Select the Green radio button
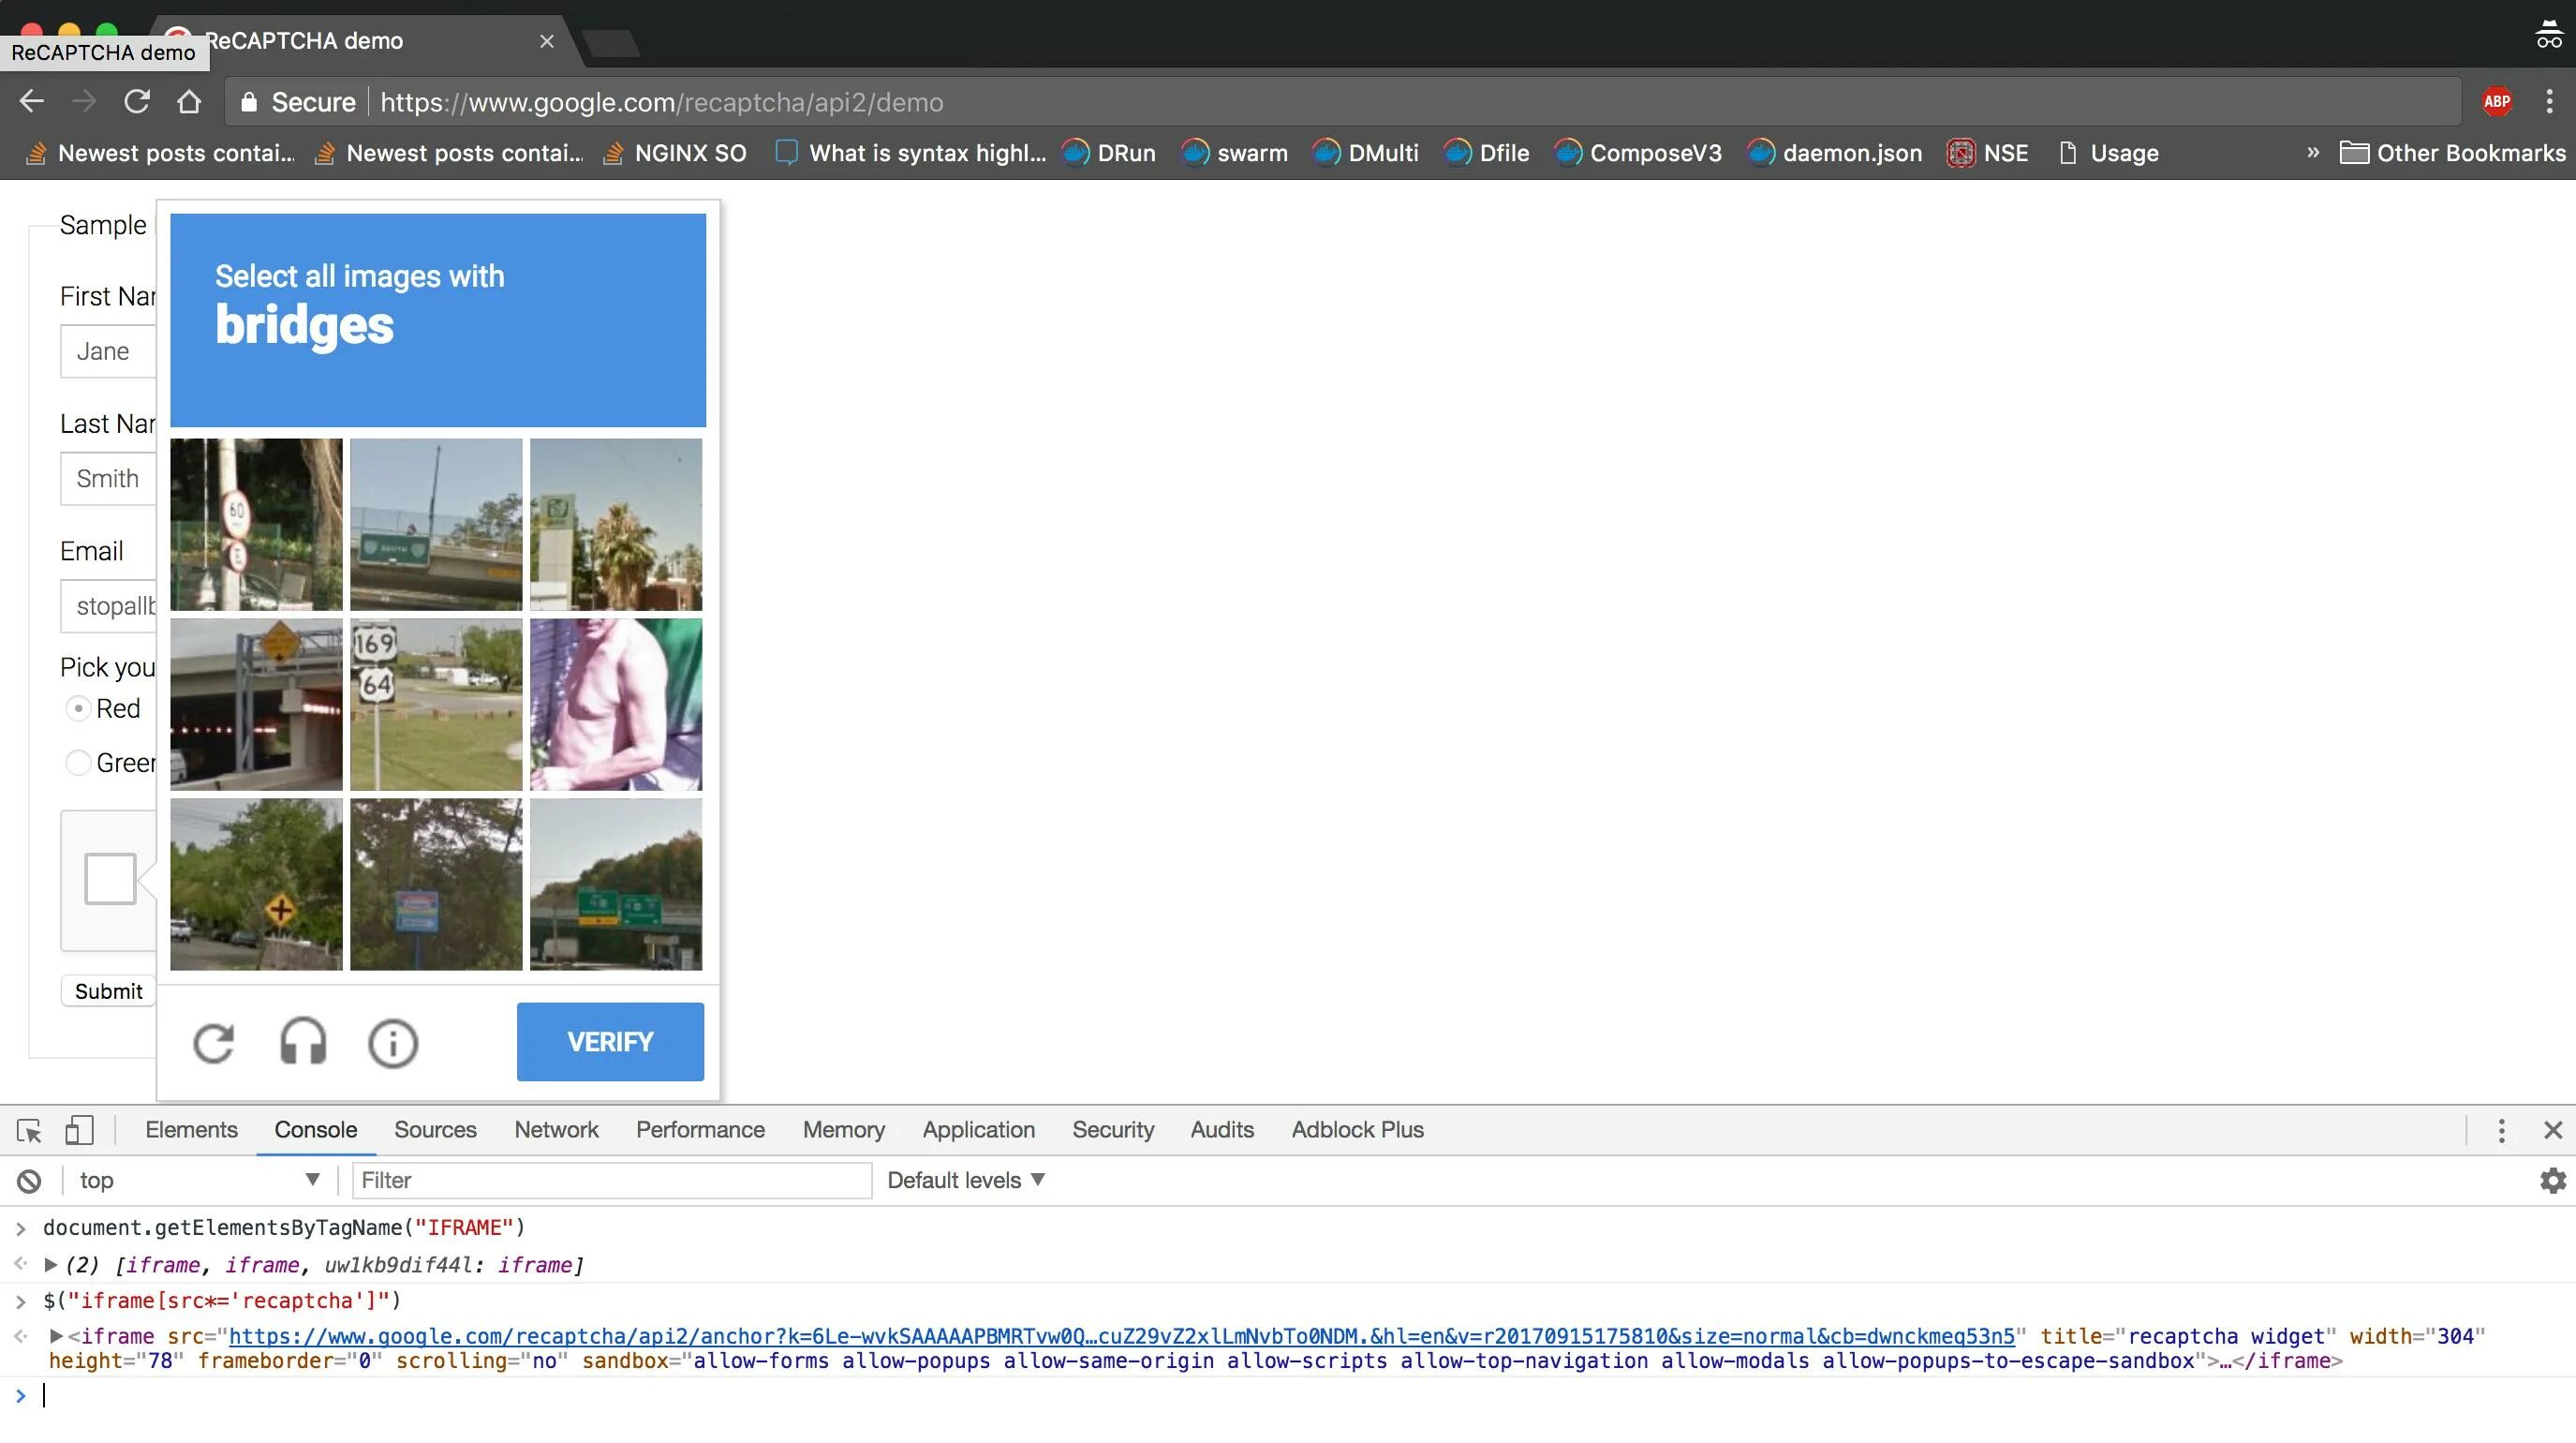The width and height of the screenshot is (2576, 1443). [x=78, y=762]
